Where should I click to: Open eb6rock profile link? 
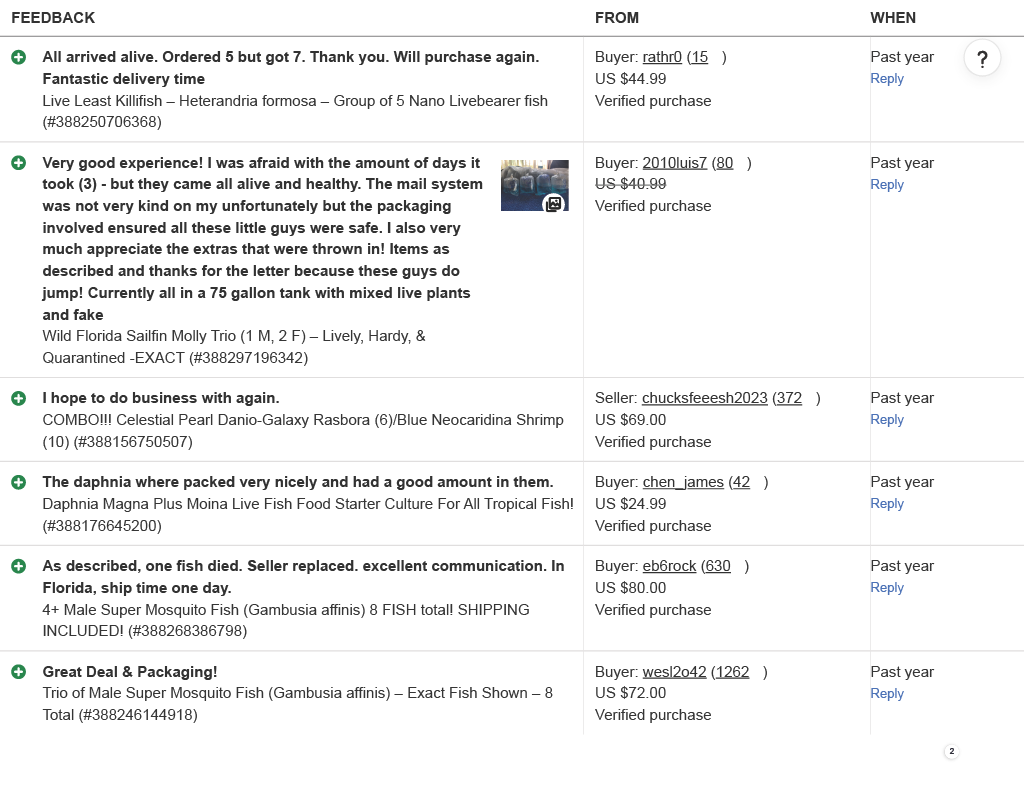click(669, 566)
